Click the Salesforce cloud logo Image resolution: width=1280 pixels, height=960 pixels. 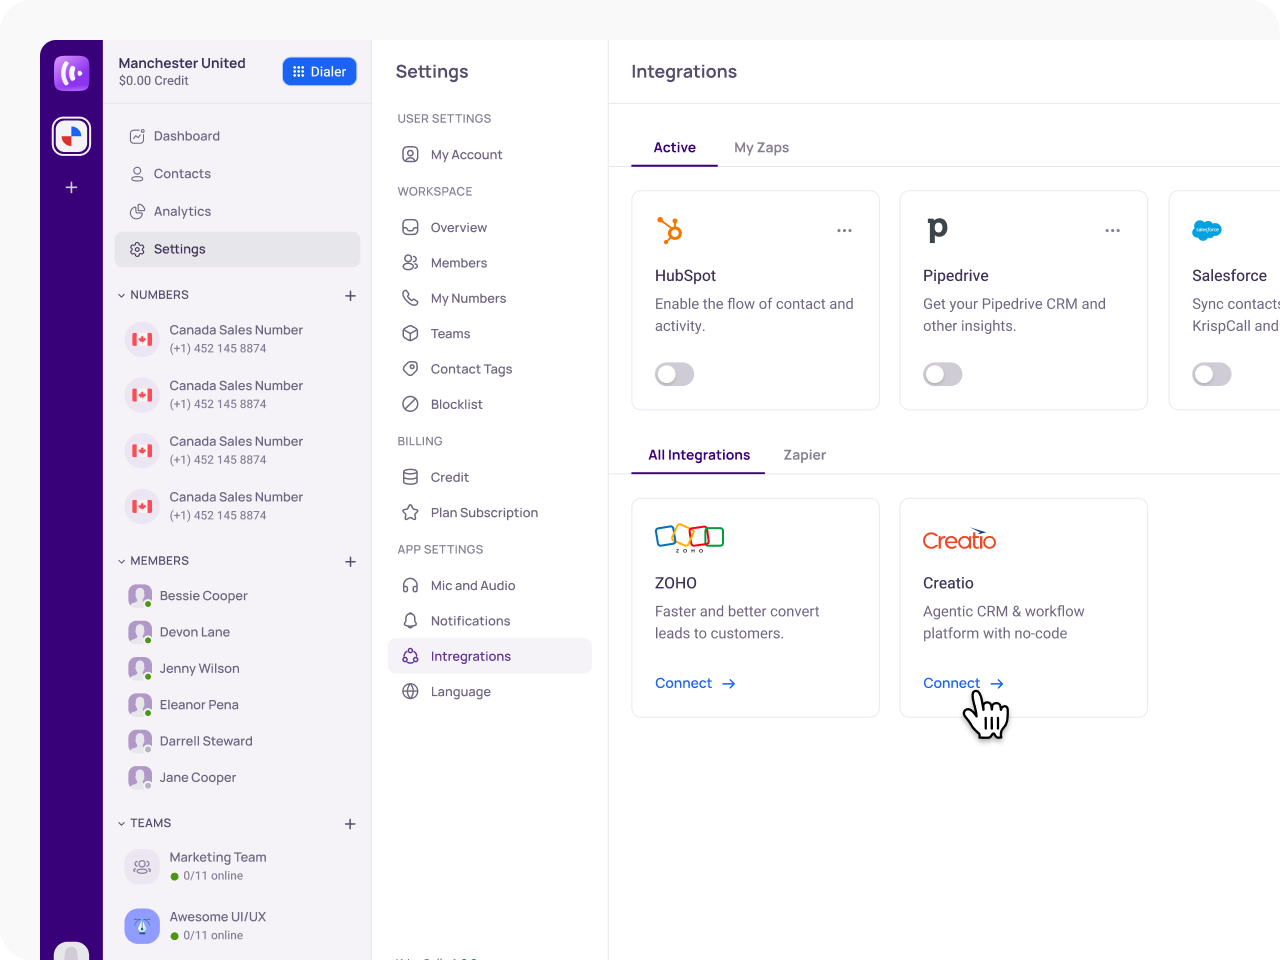[x=1207, y=230]
